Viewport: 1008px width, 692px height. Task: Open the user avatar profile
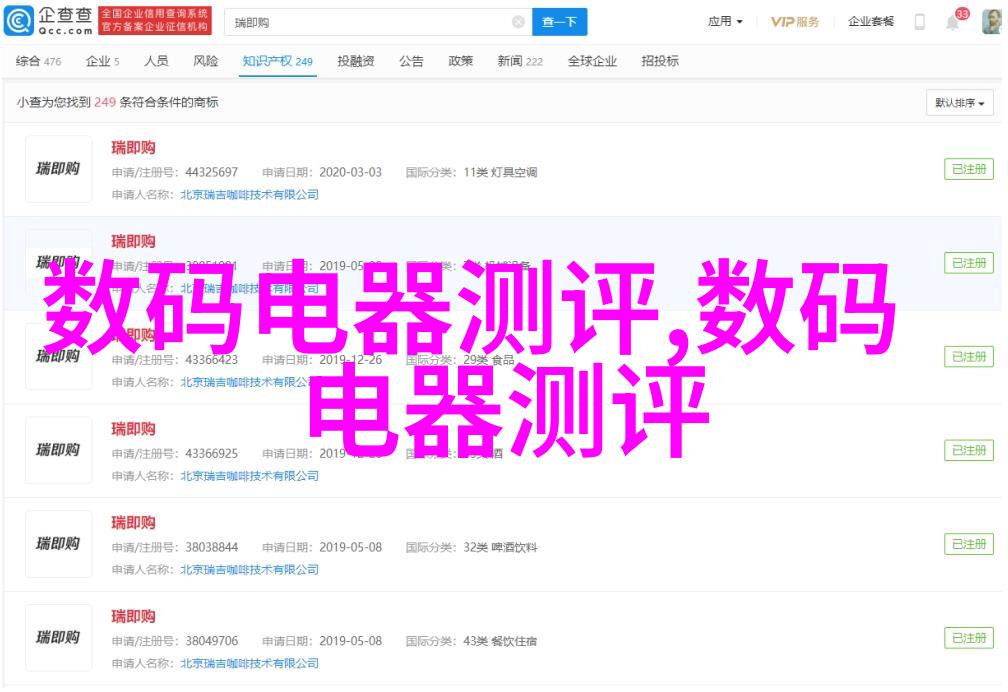(992, 22)
